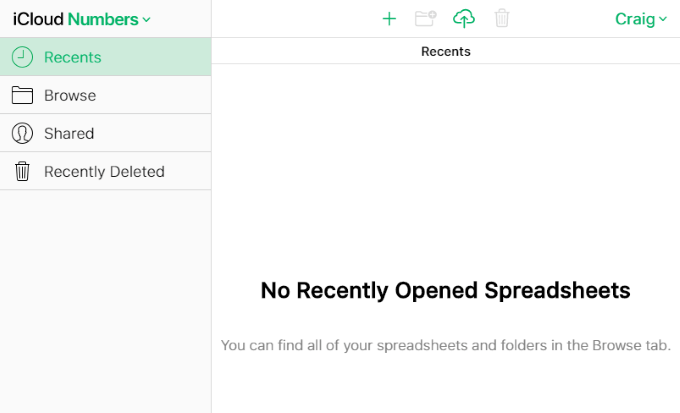Screen dimensions: 680x413
Task: Click the folder icon beside Browse
Action: [x=22, y=95]
